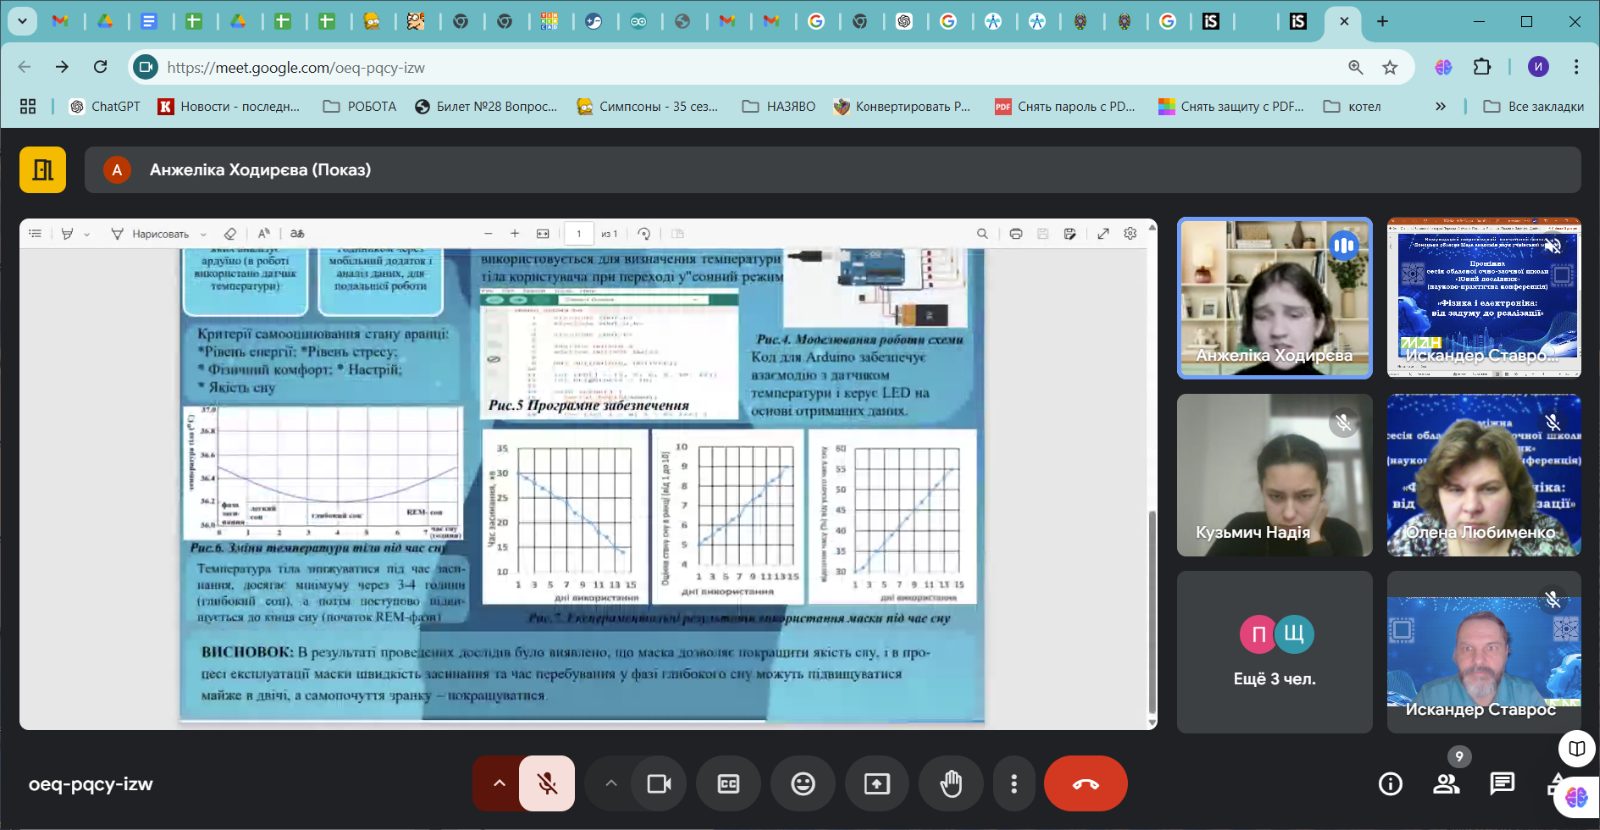The width and height of the screenshot is (1600, 830).
Task: Open the emoji reactions button
Action: tap(803, 784)
